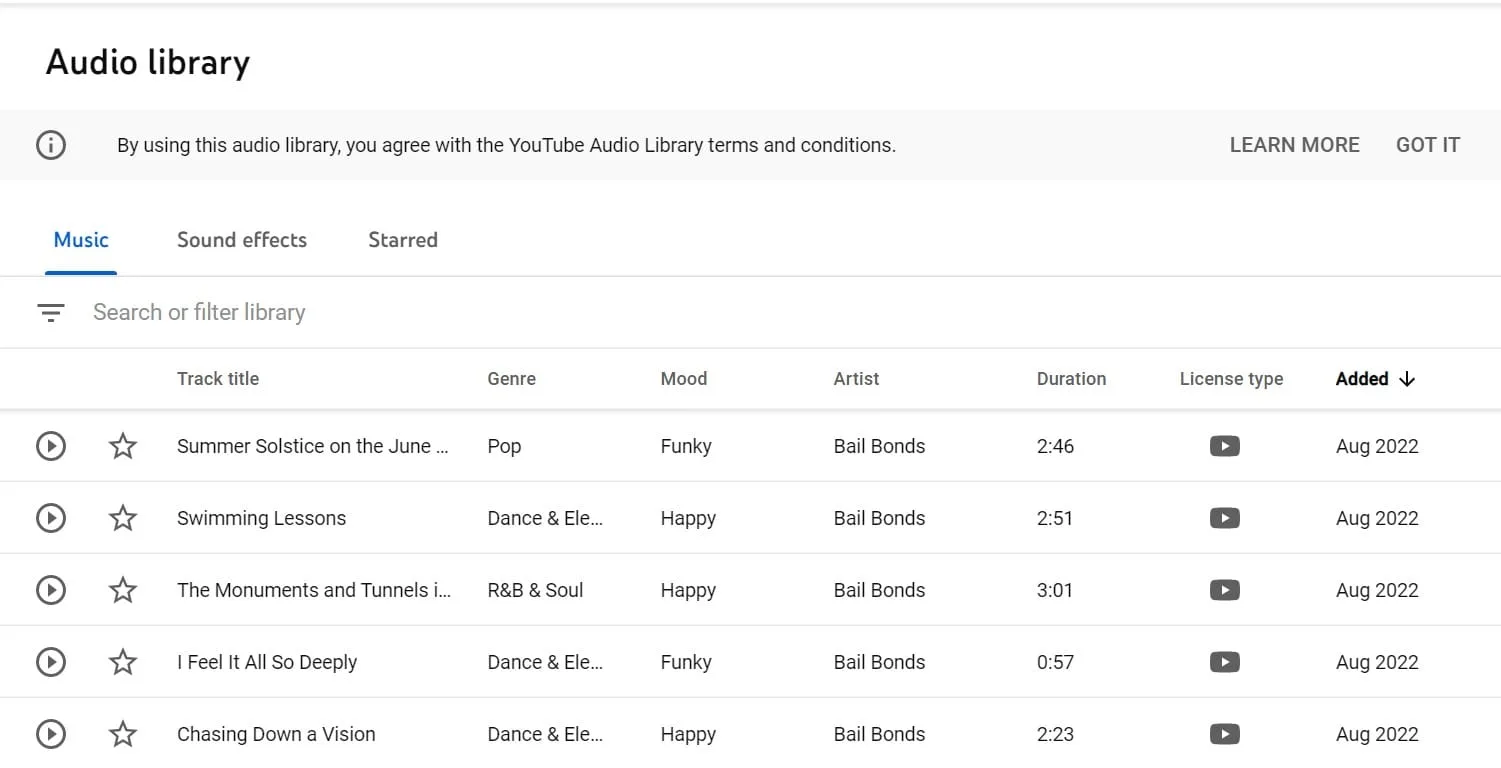Select 'The Monuments and Tunnels i…' title

pyautogui.click(x=314, y=590)
